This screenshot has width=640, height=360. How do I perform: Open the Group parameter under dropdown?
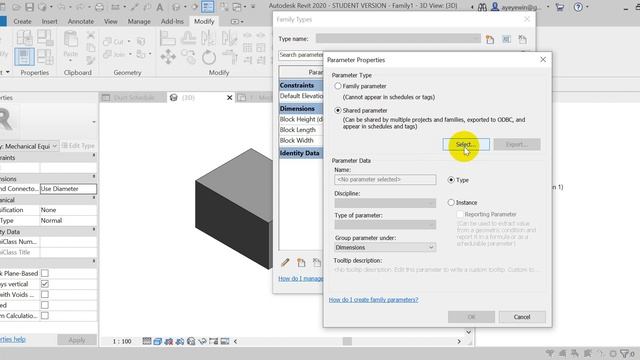click(x=385, y=247)
